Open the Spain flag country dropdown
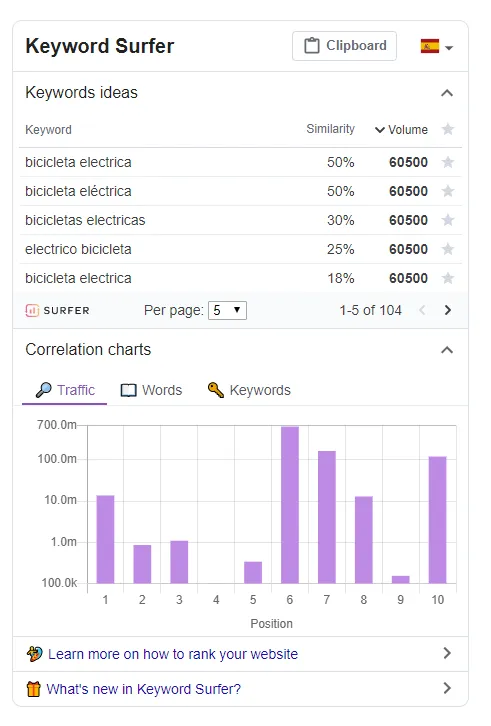This screenshot has height=726, width=491. coord(436,46)
